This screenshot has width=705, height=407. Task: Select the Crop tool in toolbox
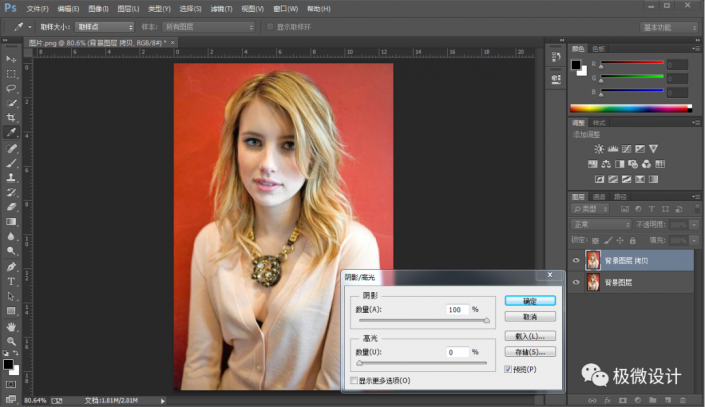tap(11, 117)
